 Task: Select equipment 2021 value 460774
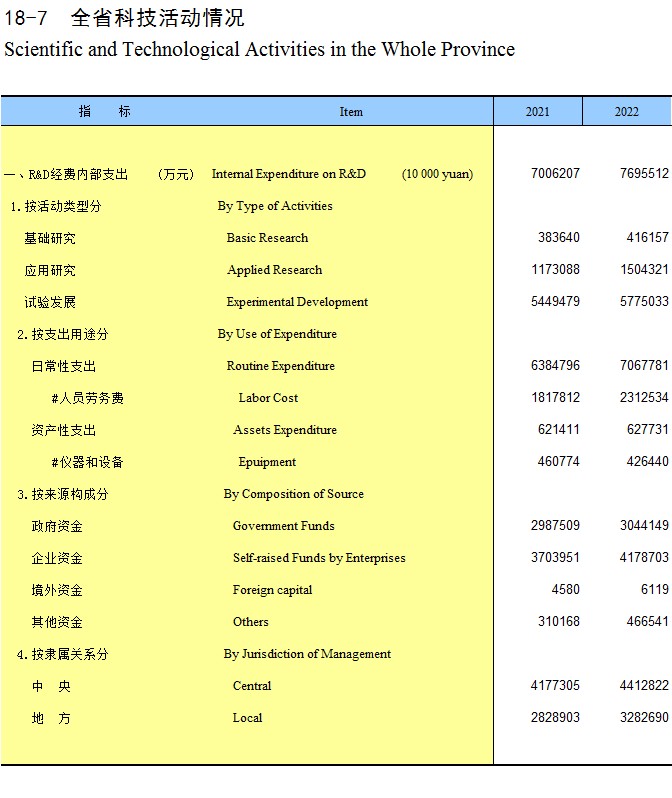pyautogui.click(x=558, y=462)
